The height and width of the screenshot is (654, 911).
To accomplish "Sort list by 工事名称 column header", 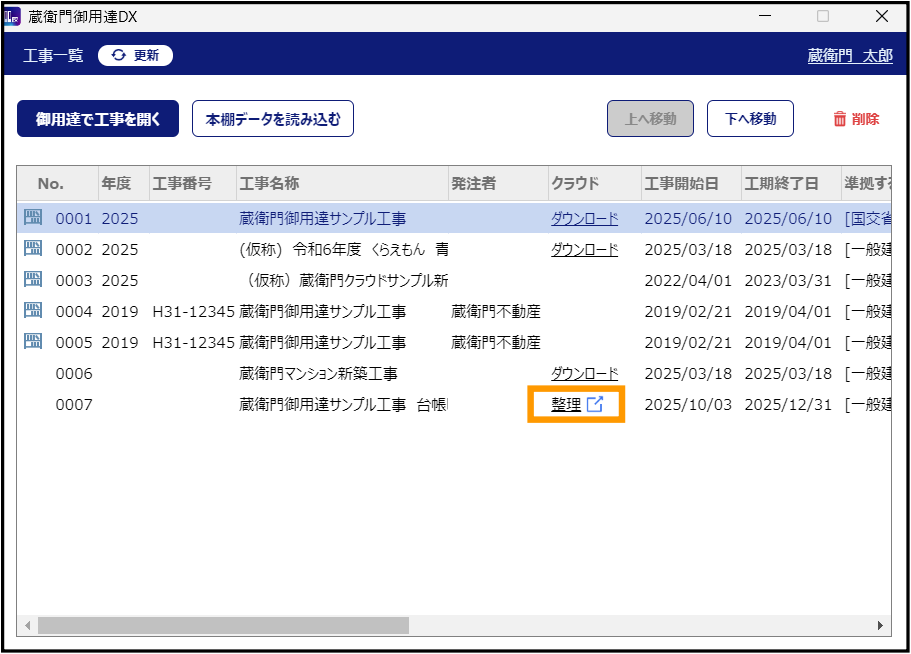I will (x=269, y=184).
